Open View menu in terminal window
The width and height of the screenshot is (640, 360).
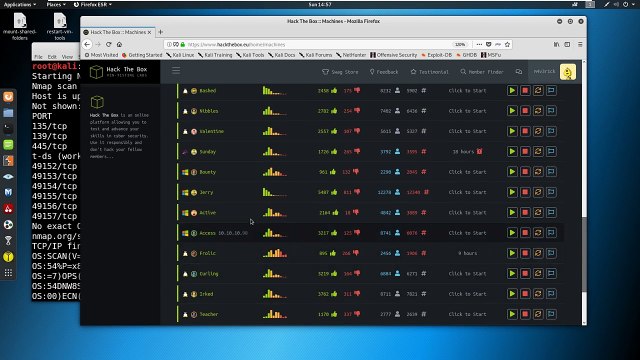pyautogui.click(x=67, y=57)
